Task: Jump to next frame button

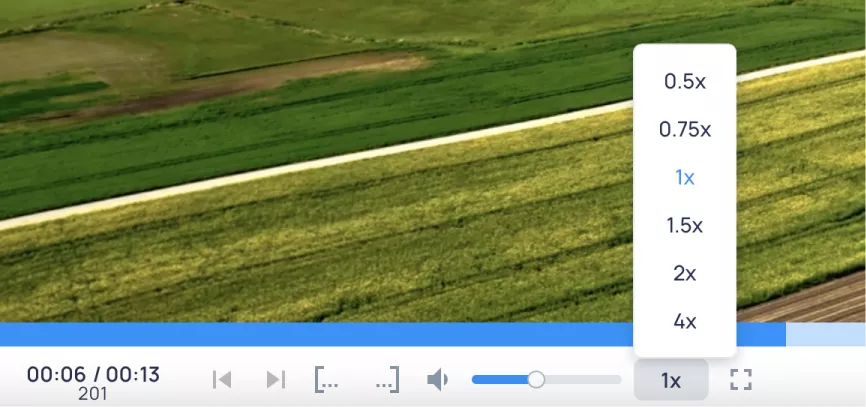Action: coord(275,379)
